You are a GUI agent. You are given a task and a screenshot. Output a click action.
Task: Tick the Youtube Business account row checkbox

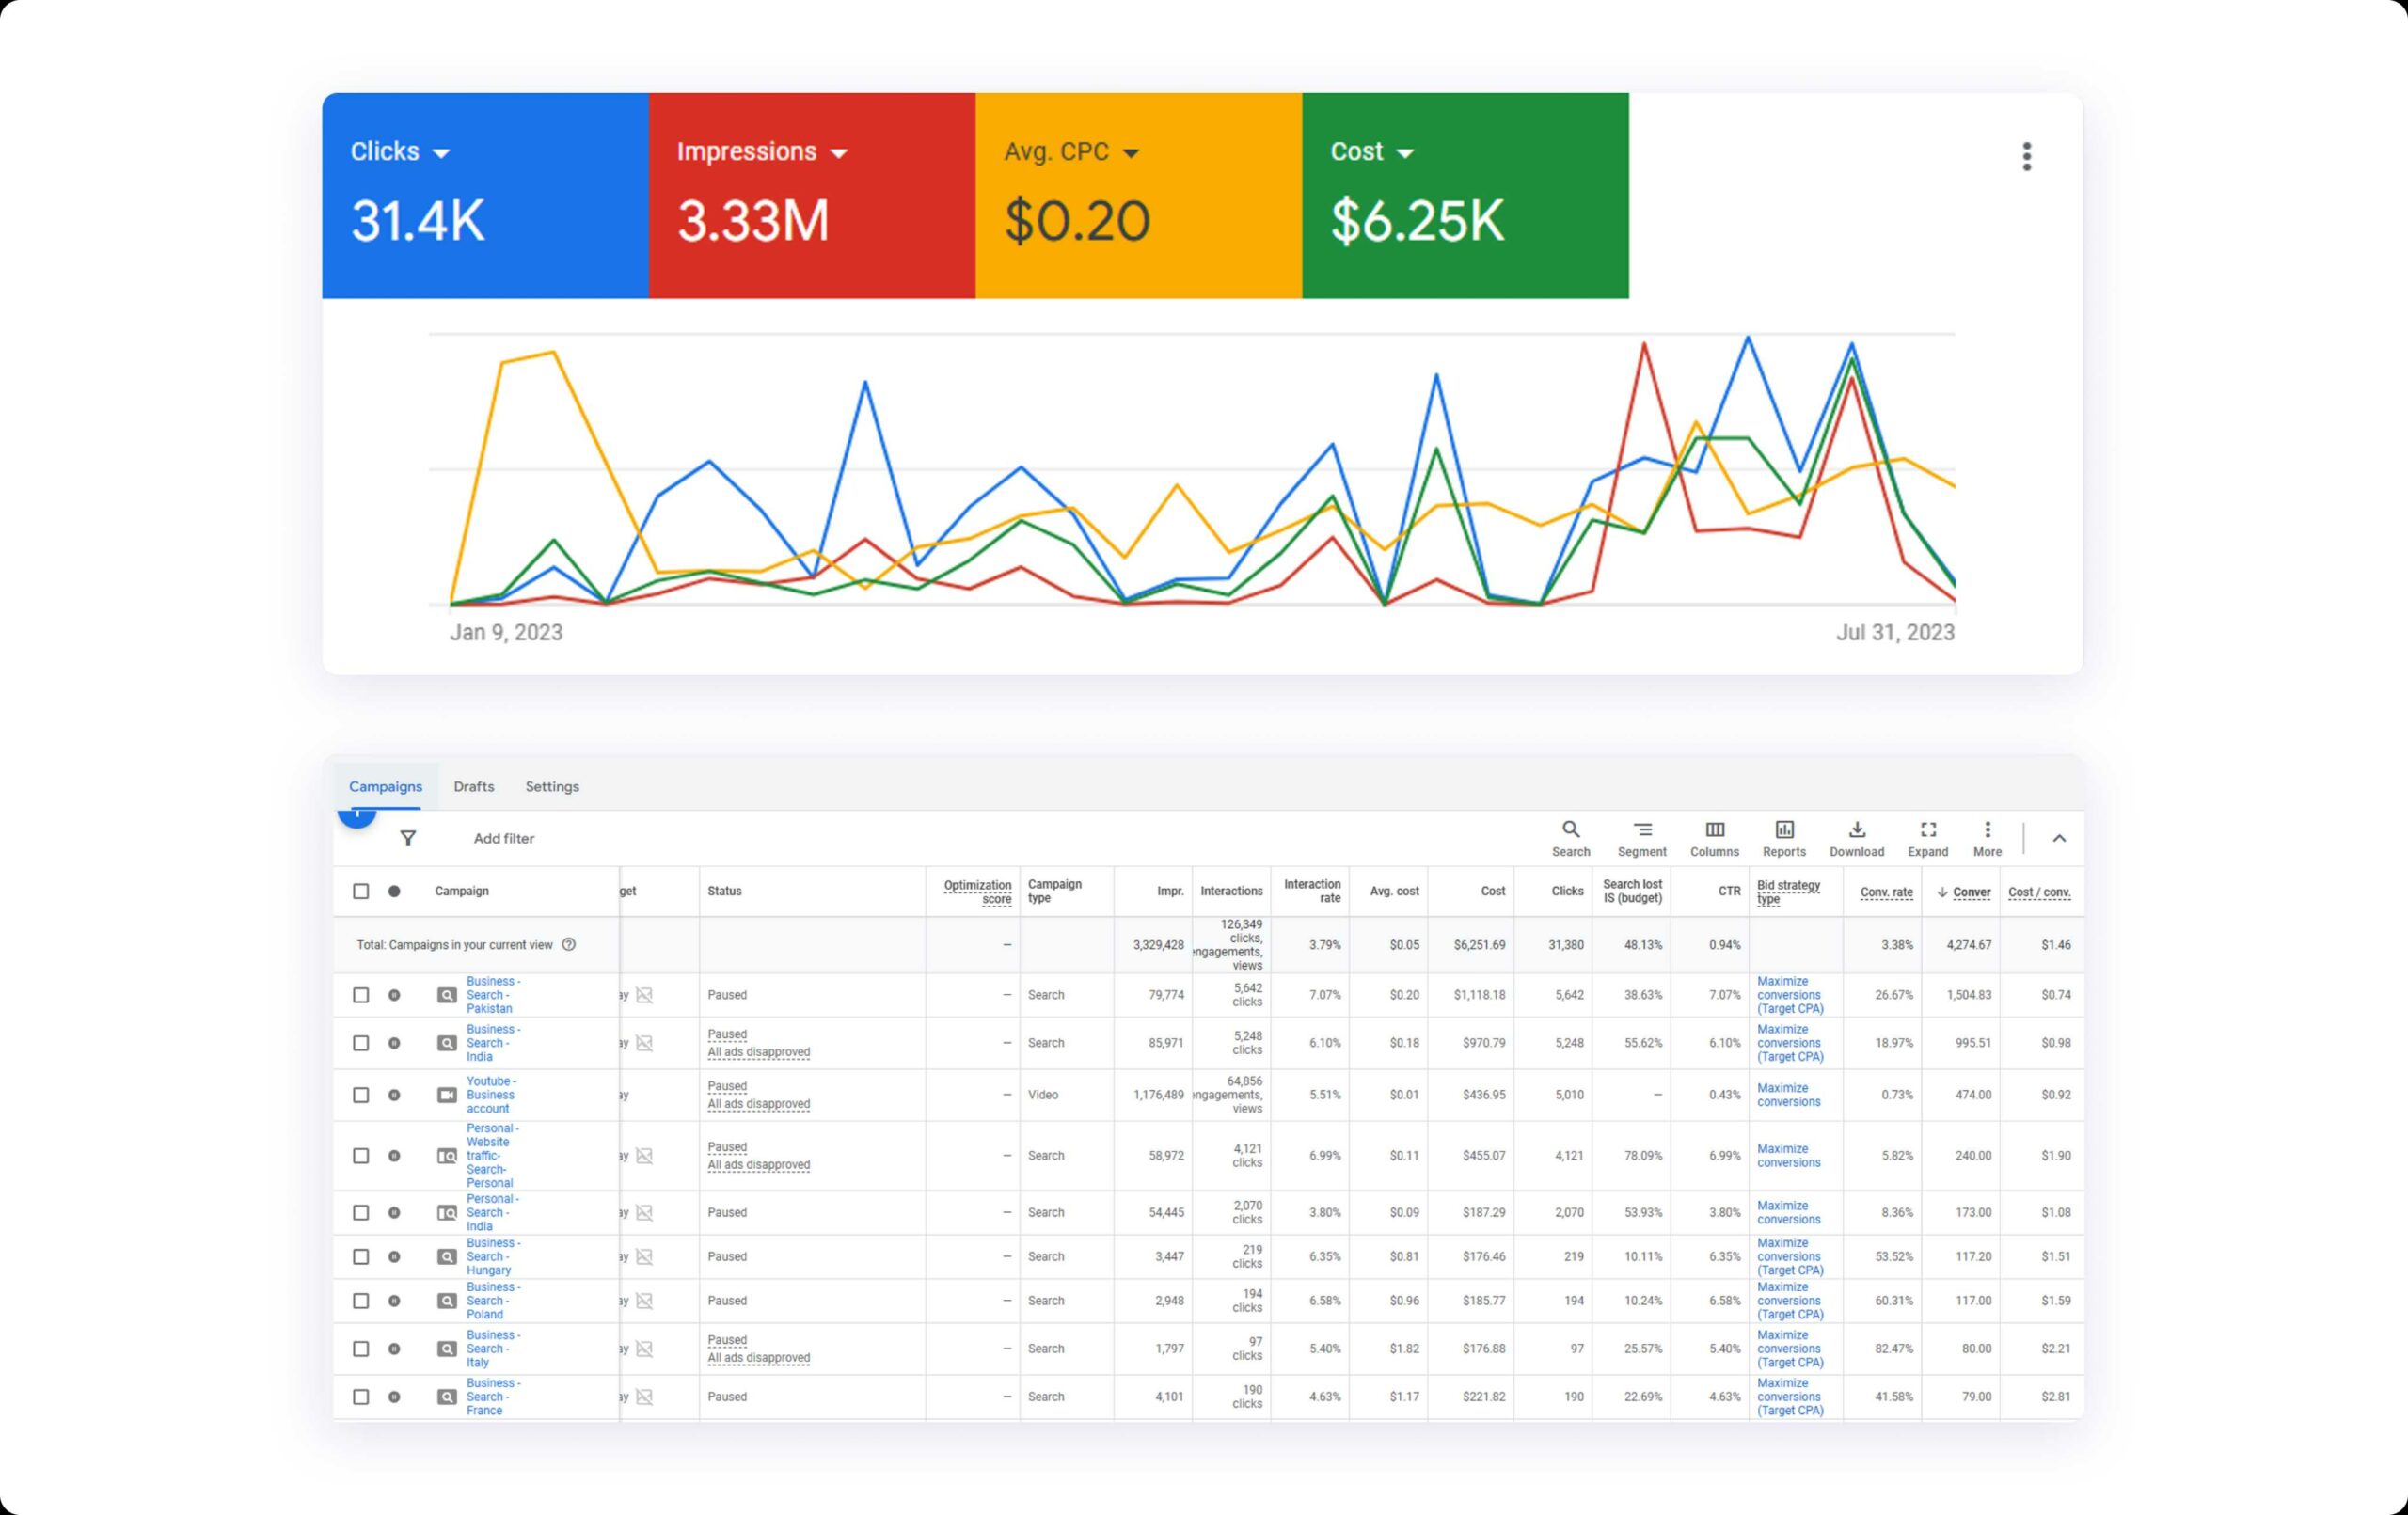click(361, 1095)
